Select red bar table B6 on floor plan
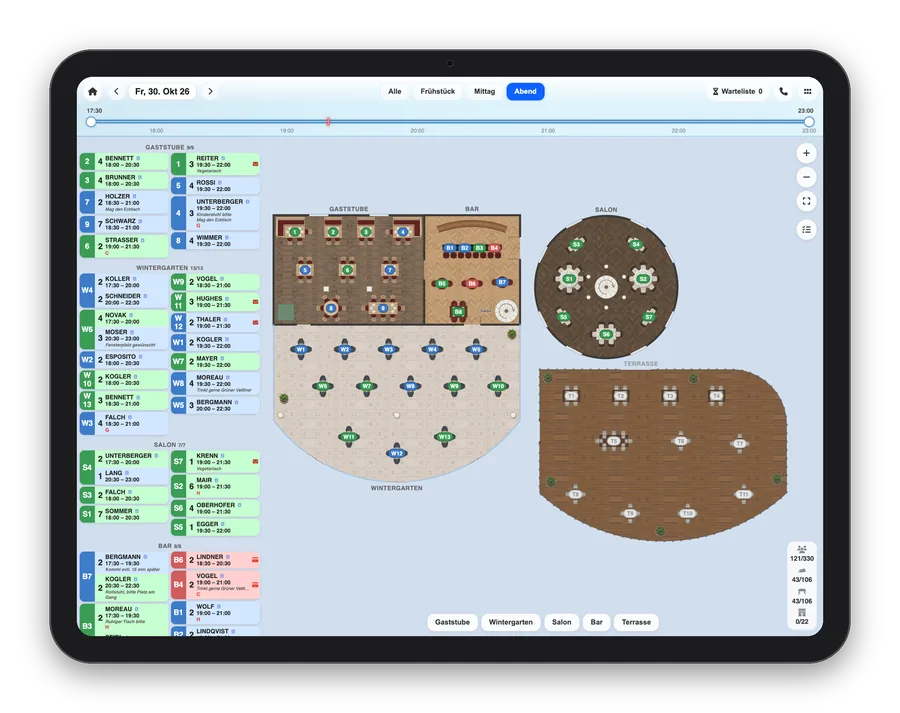 (x=472, y=283)
